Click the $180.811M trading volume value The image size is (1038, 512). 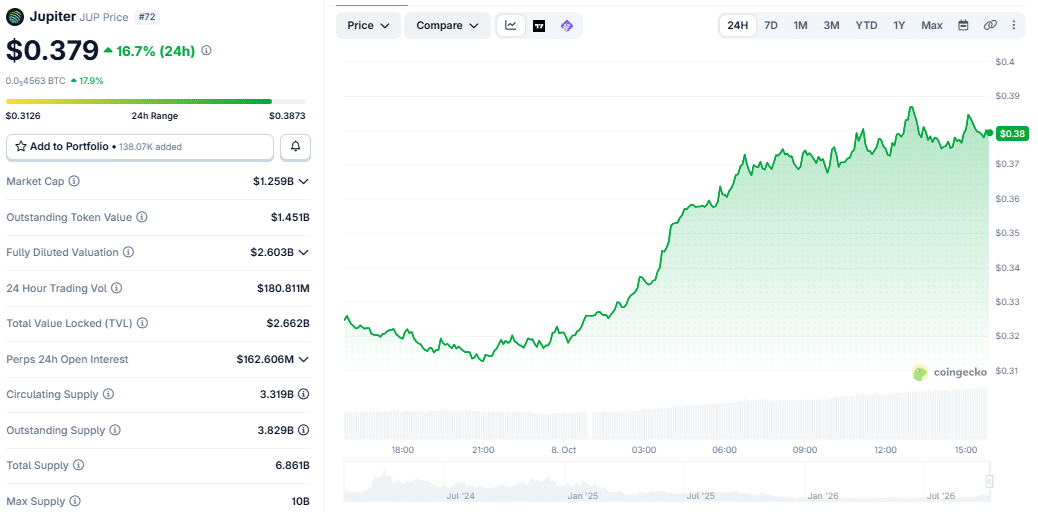click(x=283, y=288)
